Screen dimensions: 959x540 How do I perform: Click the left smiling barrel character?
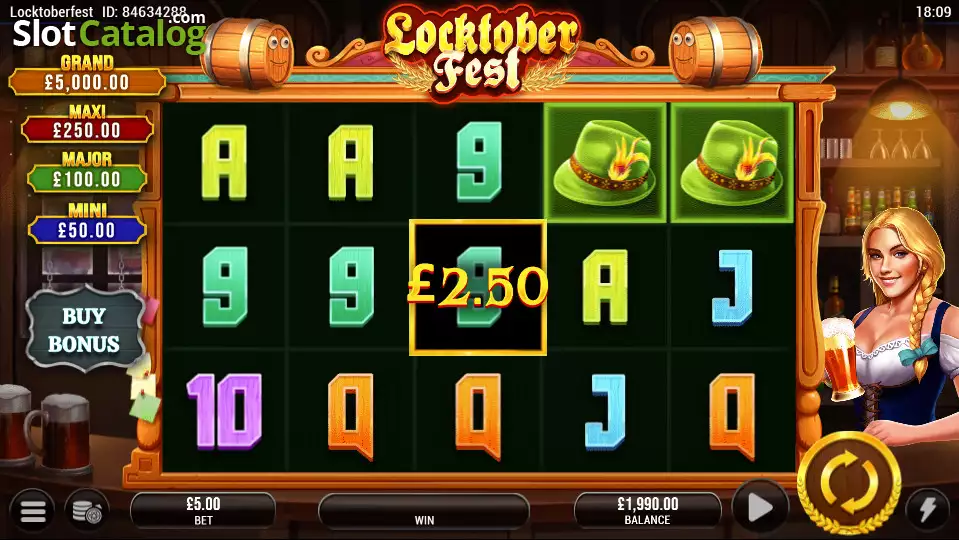(x=248, y=54)
